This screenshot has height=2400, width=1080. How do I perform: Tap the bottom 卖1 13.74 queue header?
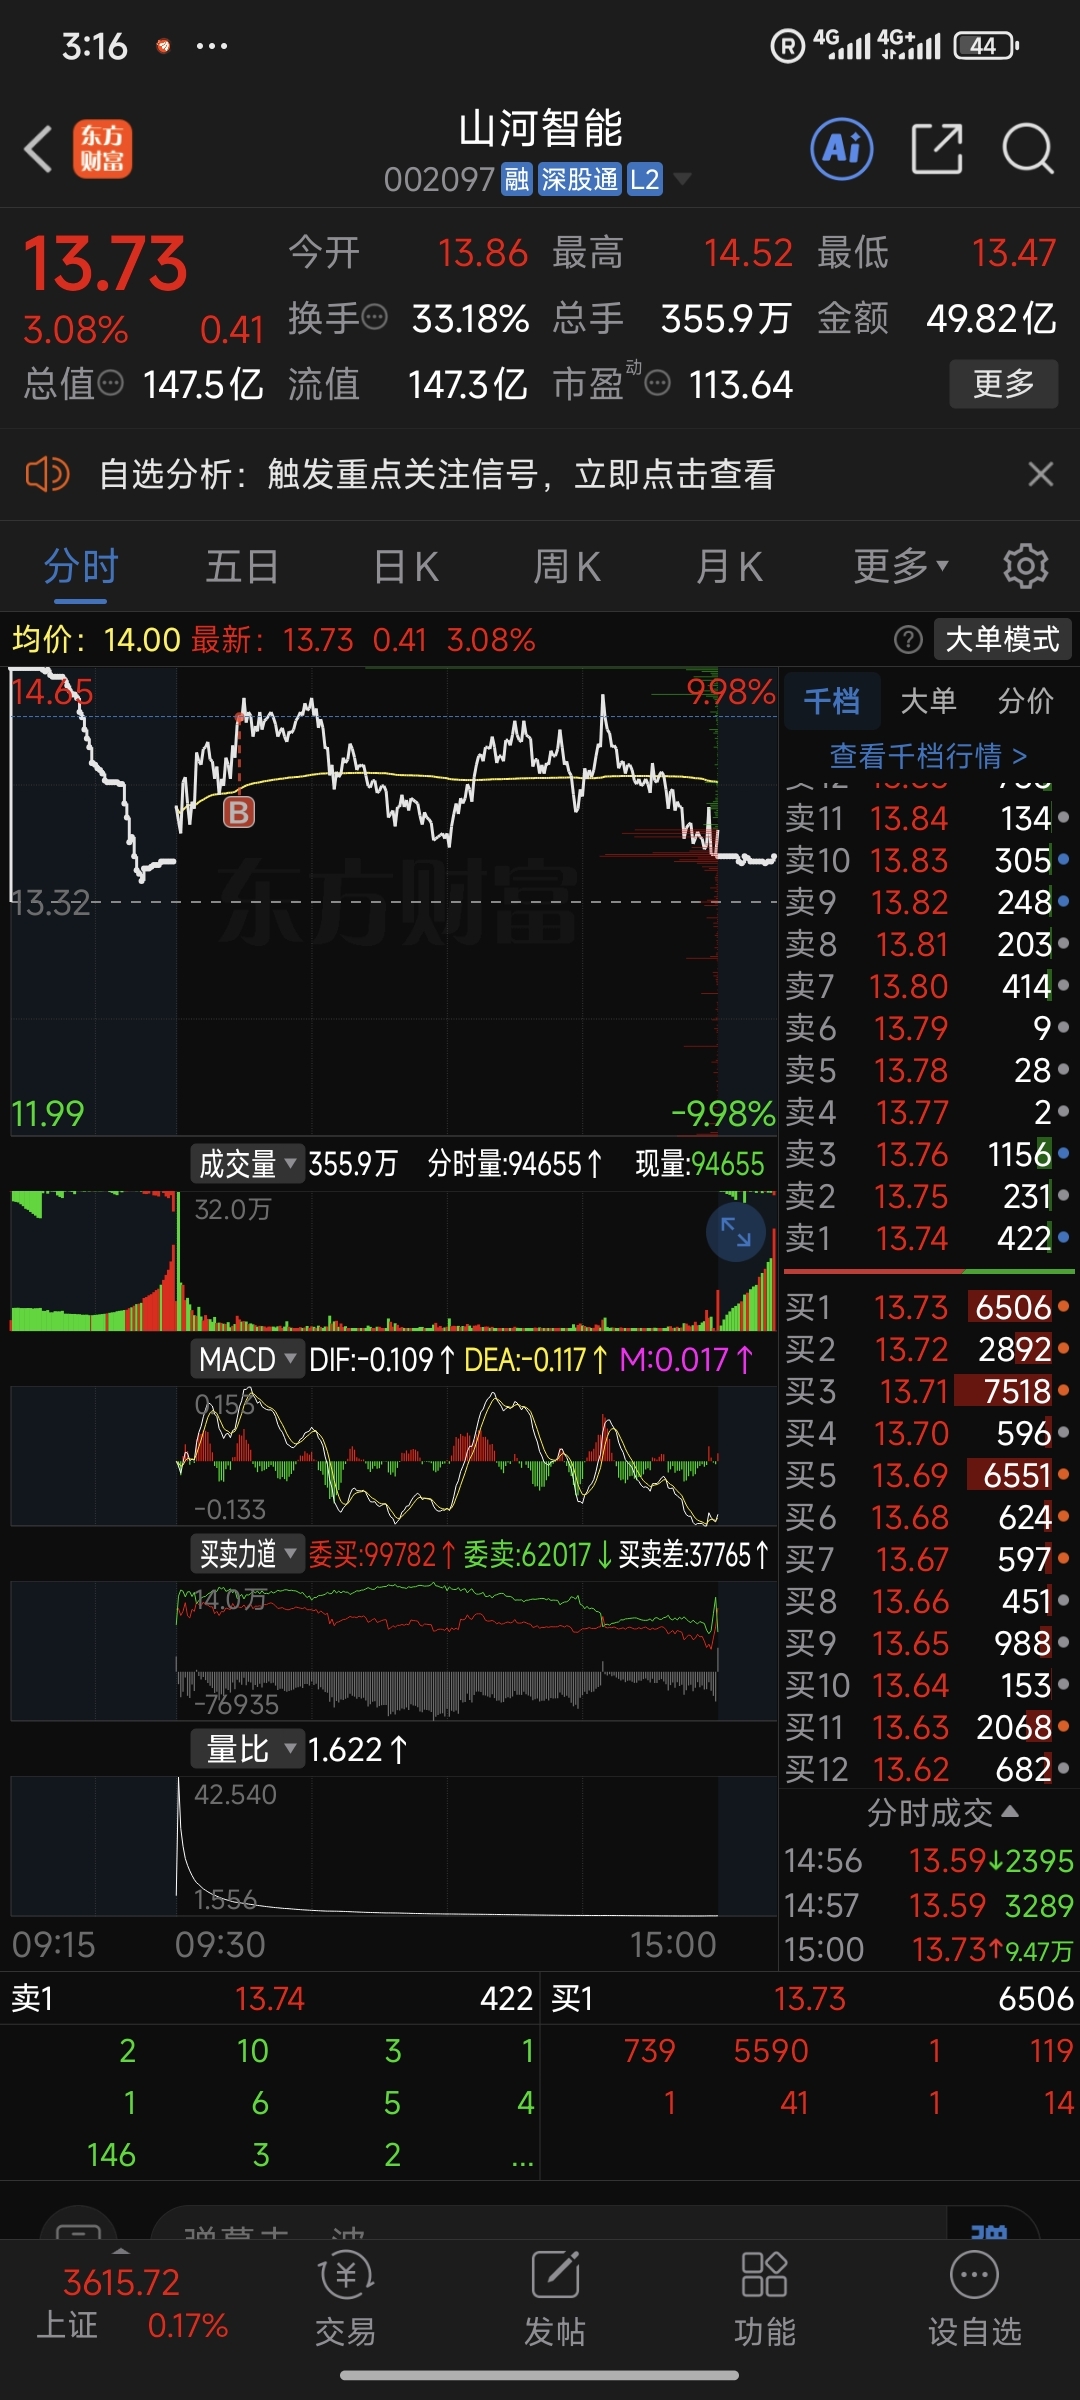click(270, 1998)
